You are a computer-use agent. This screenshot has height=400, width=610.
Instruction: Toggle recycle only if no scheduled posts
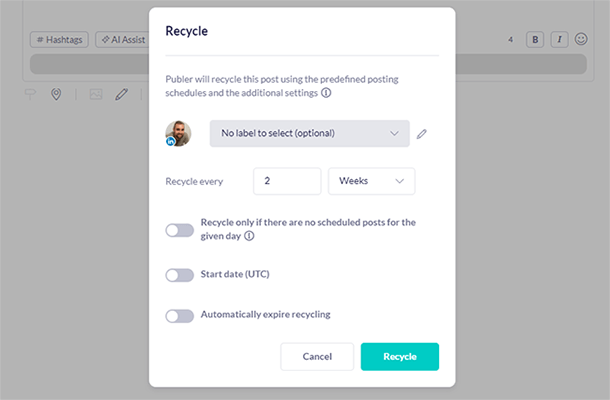[x=179, y=230]
